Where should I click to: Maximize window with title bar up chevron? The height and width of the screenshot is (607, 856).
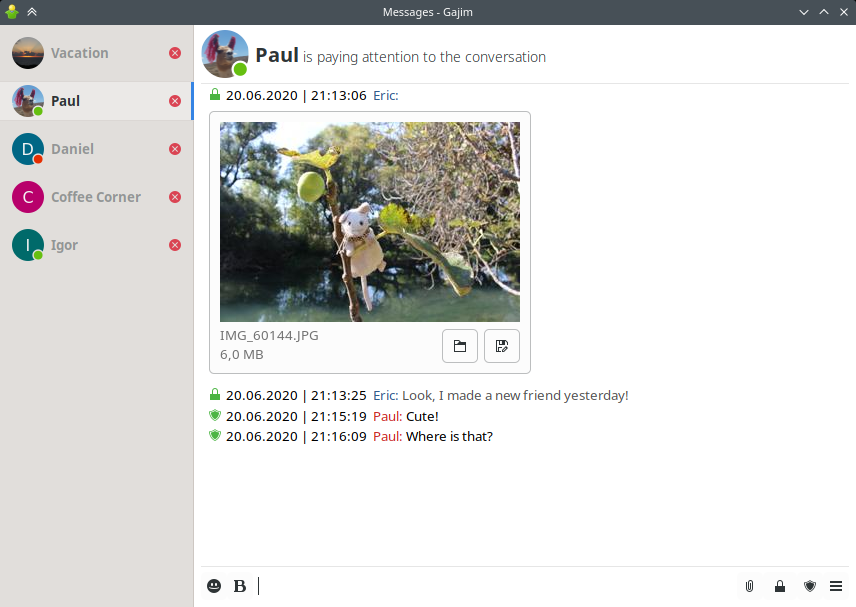point(824,12)
